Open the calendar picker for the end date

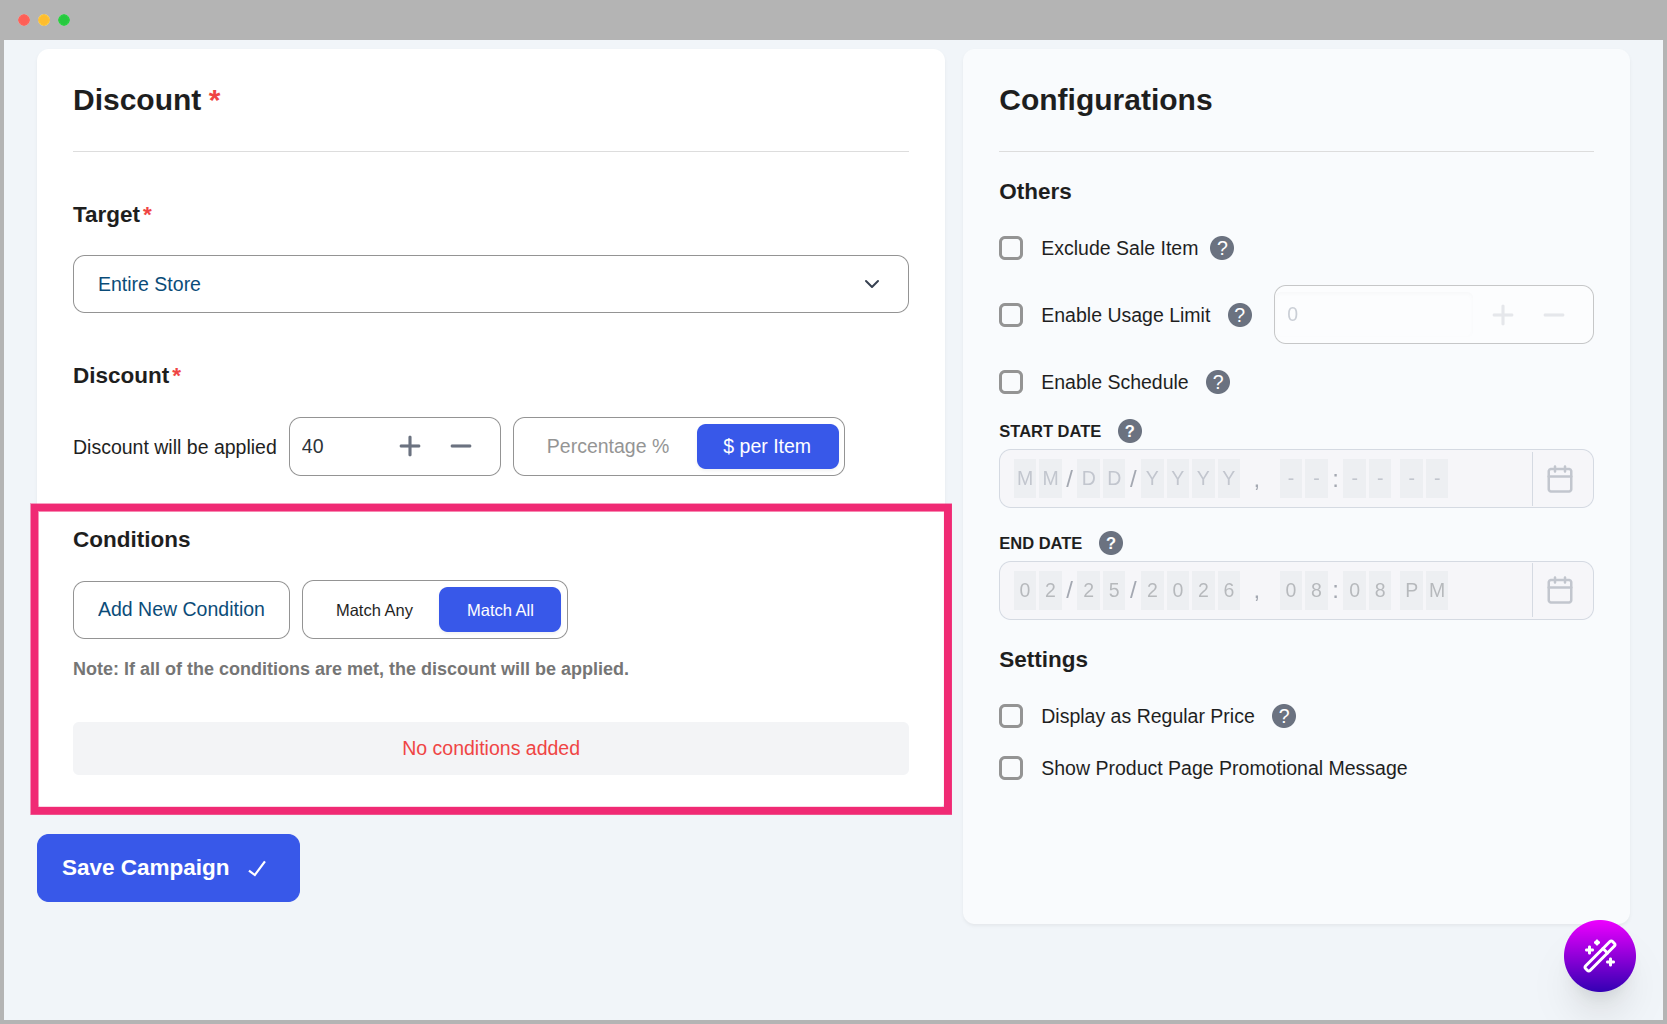coord(1559,590)
